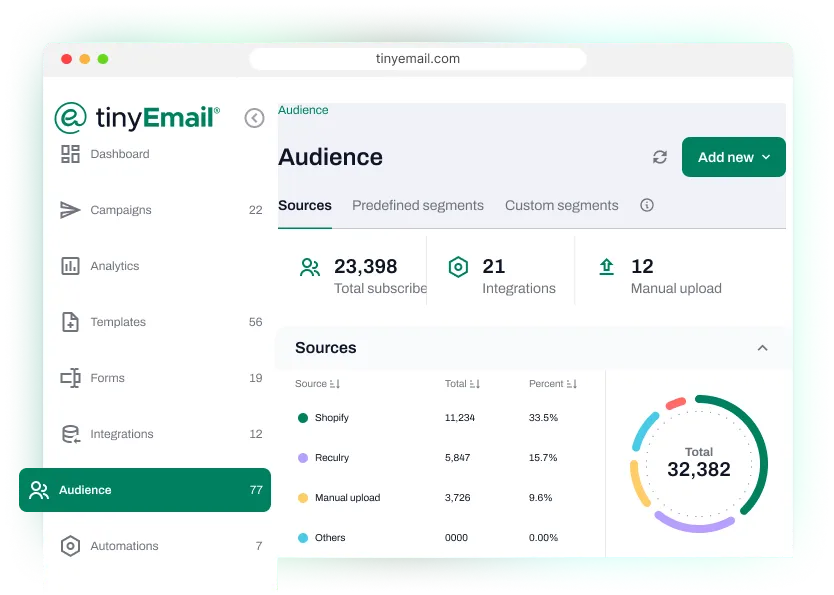Click the info icon beside Custom segments
The width and height of the screenshot is (834, 595).
[x=647, y=205]
